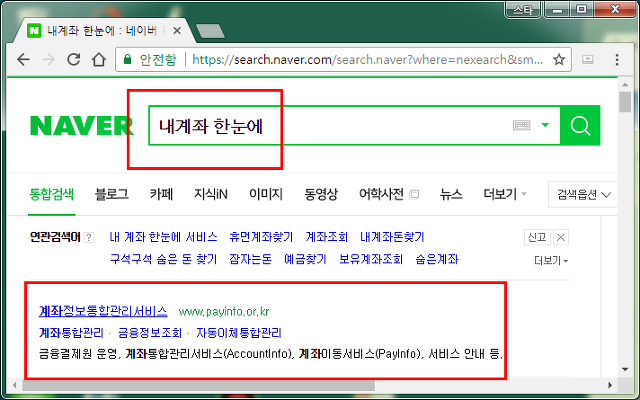Click related search 보유계좌조회
This screenshot has width=640, height=400.
[x=371, y=259]
